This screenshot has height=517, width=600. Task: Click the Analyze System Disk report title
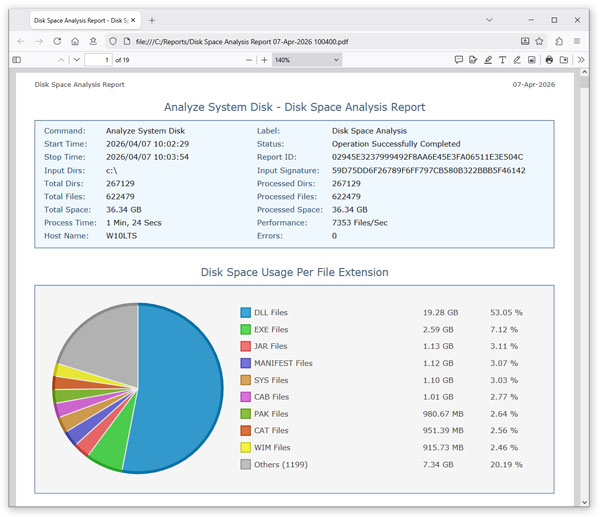(295, 107)
